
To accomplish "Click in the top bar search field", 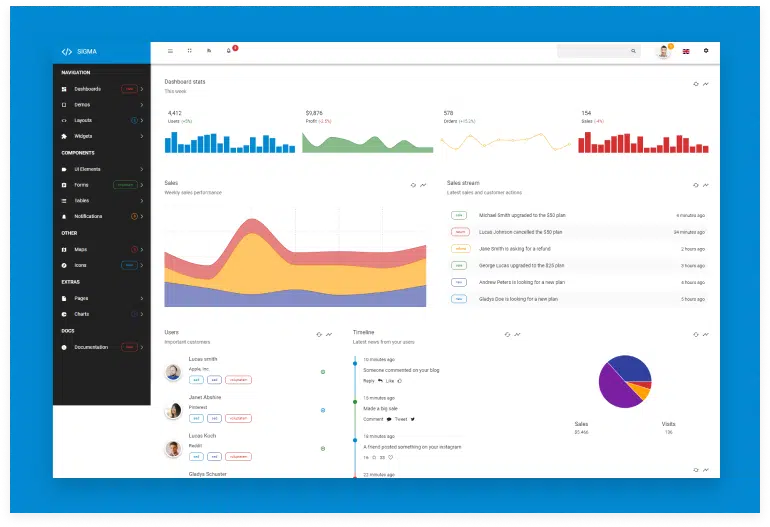I will pyautogui.click(x=599, y=51).
